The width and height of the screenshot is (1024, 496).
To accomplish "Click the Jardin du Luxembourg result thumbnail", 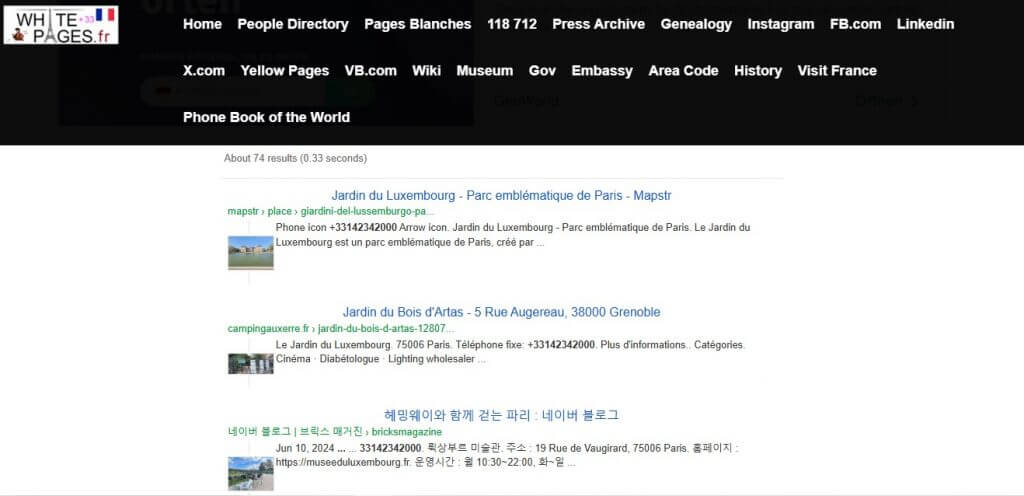I will [x=250, y=252].
